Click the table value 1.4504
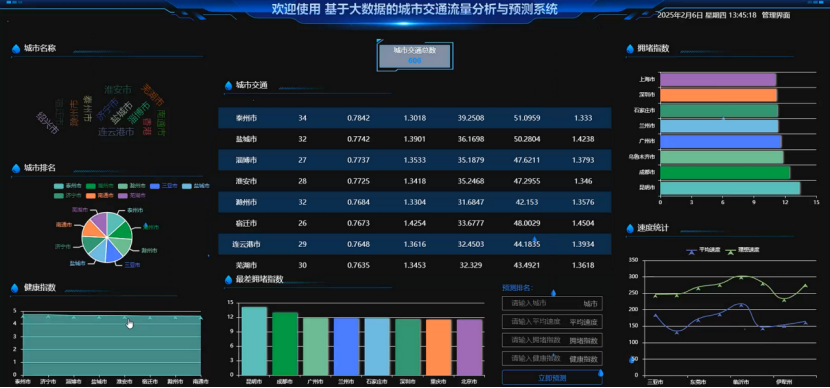Screen dimensions: 830x388 click(583, 223)
